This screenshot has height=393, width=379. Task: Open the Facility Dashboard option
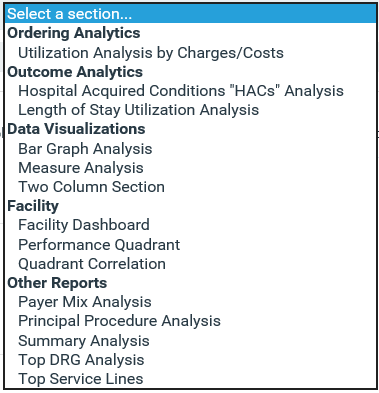(191, 225)
